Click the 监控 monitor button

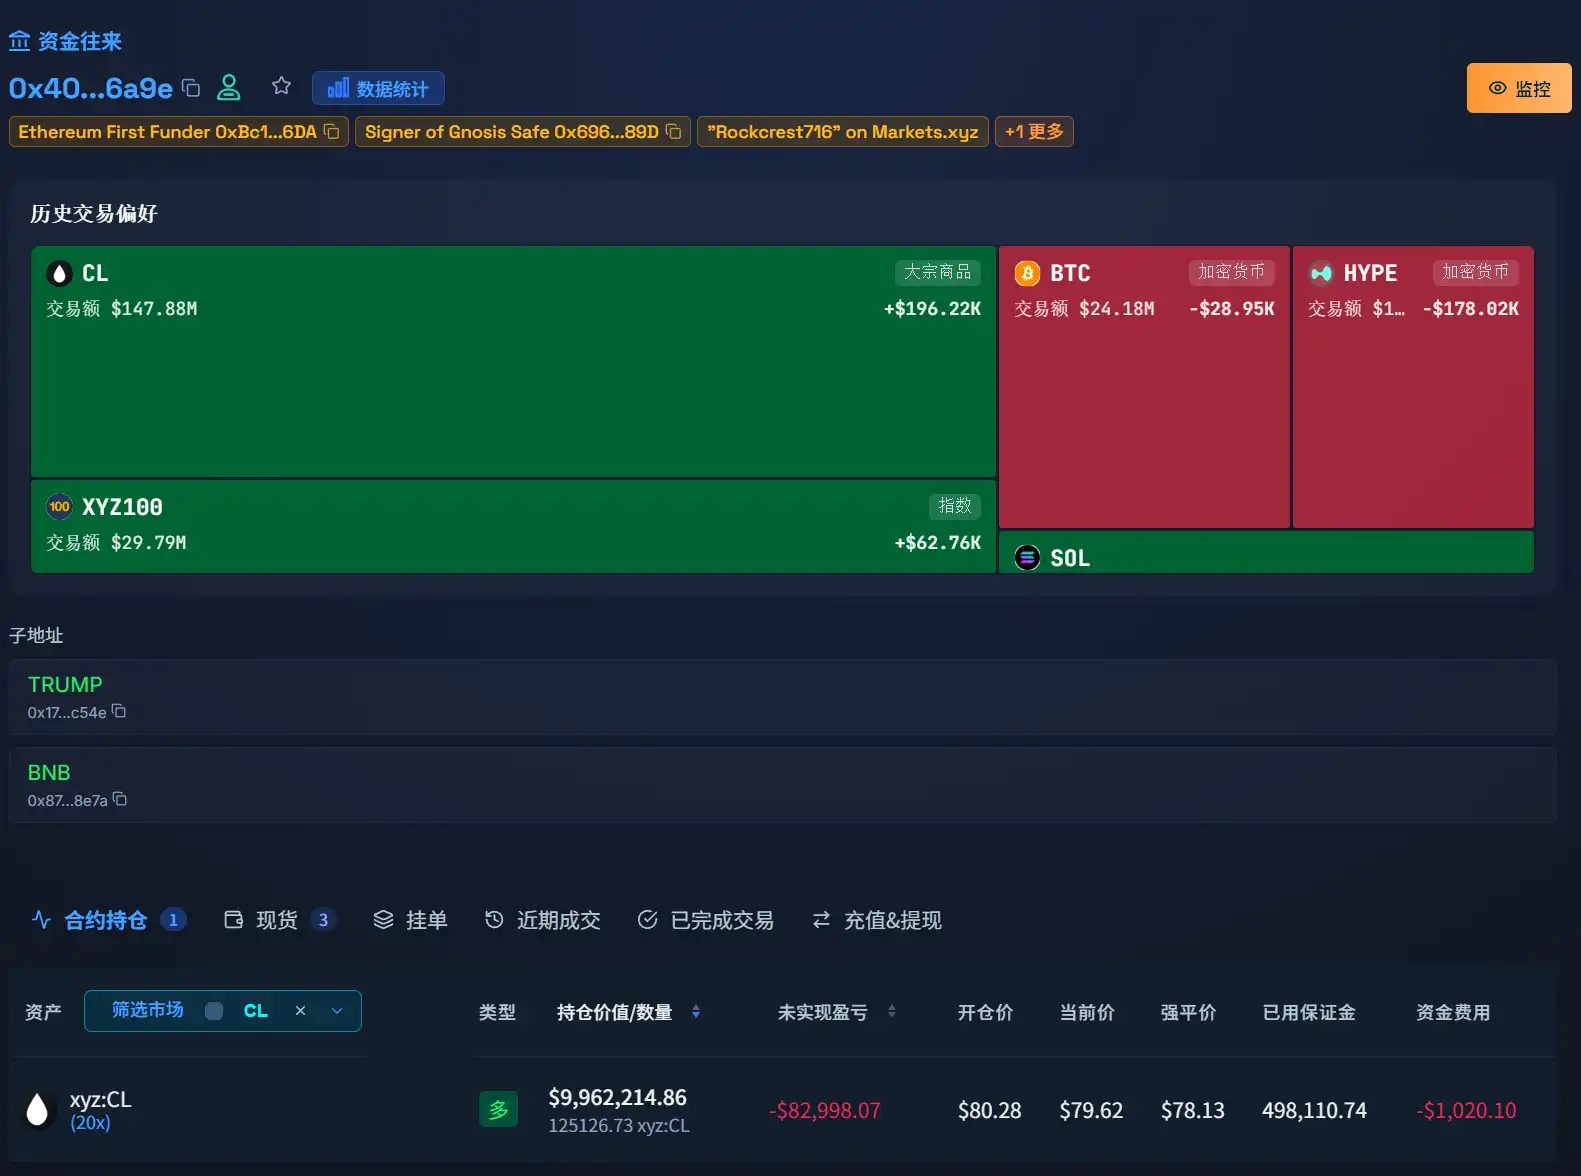(x=1519, y=88)
